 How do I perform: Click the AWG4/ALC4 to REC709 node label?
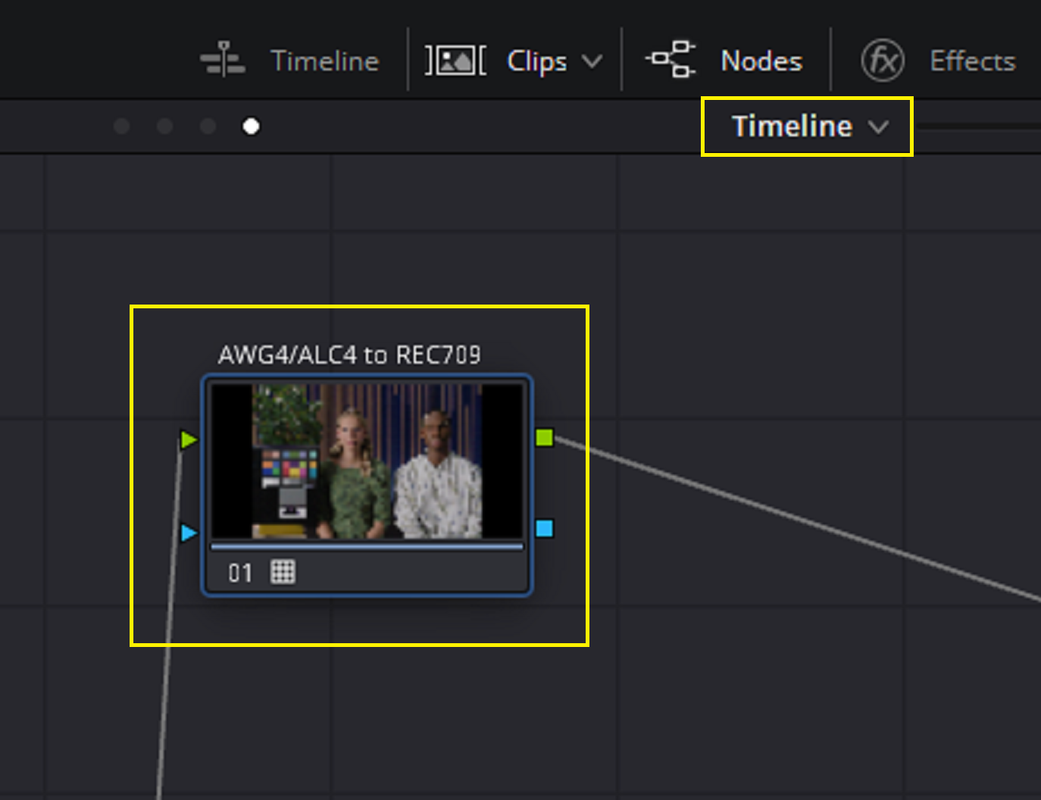point(349,355)
